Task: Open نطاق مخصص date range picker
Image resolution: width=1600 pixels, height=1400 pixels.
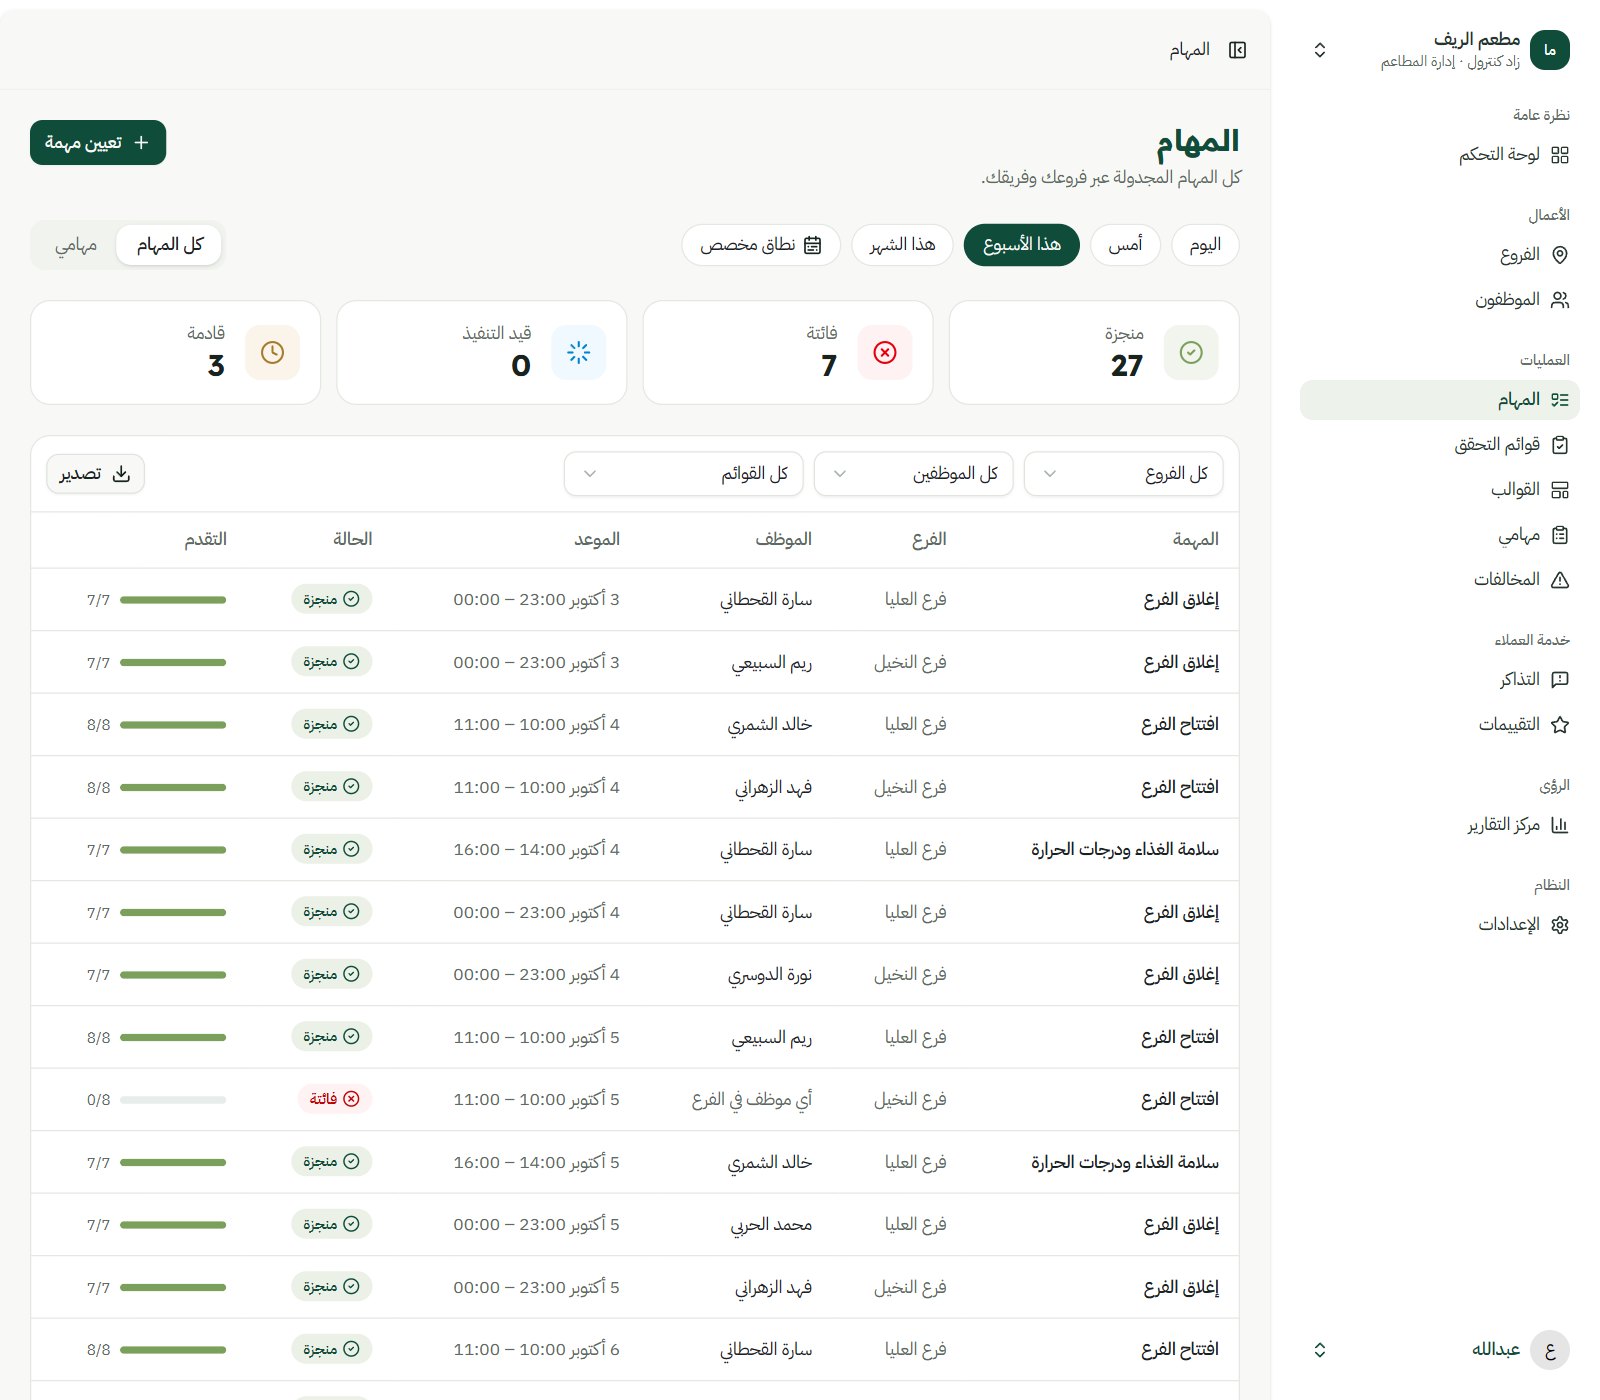Action: tap(761, 245)
